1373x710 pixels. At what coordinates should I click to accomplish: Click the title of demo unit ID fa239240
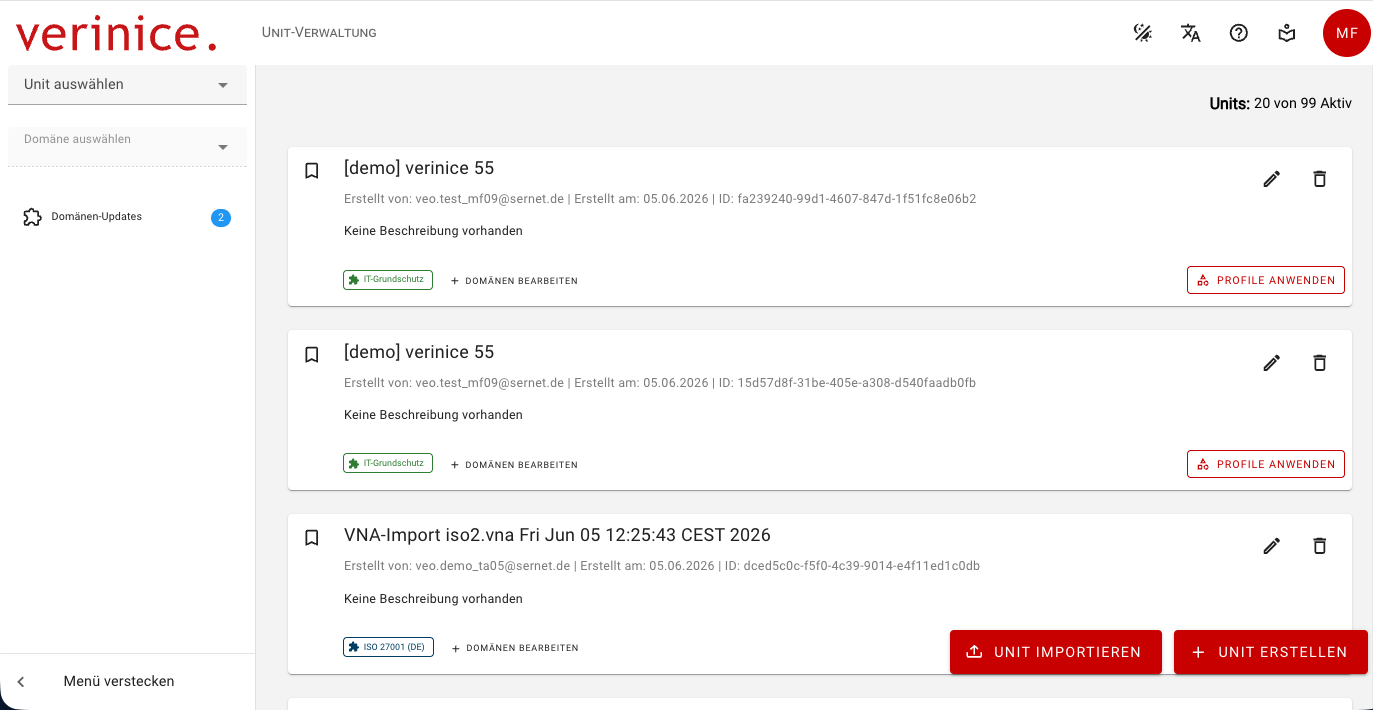tap(419, 168)
